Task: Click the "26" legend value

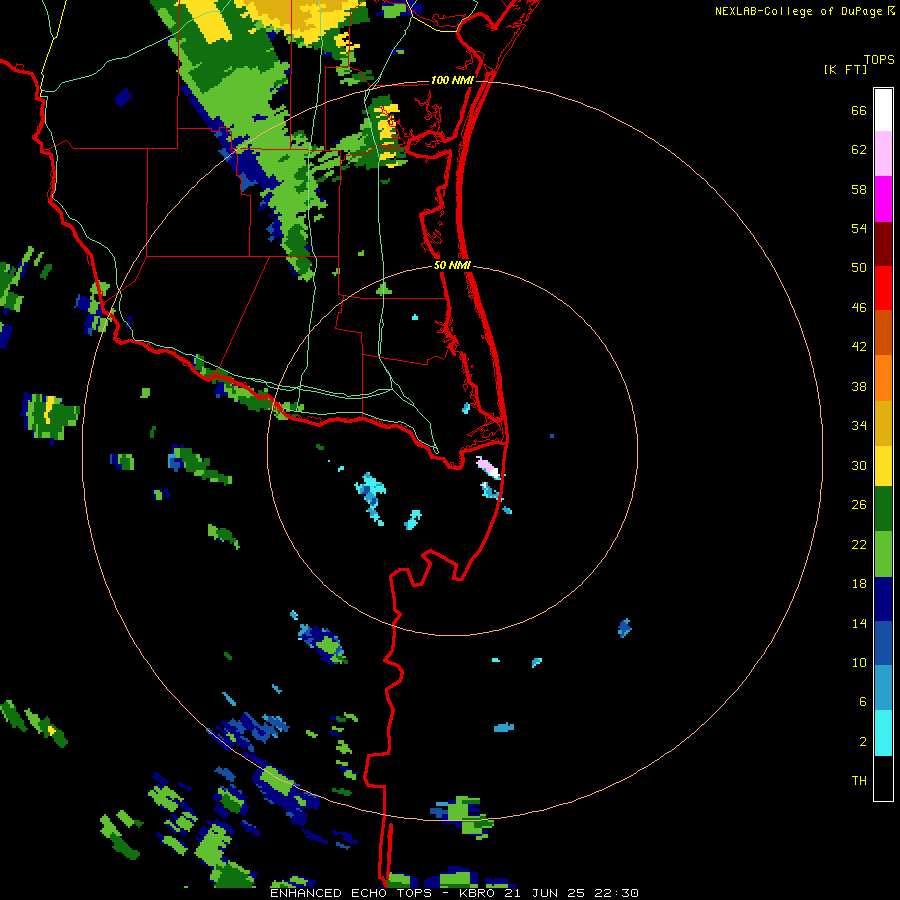Action: coord(859,505)
